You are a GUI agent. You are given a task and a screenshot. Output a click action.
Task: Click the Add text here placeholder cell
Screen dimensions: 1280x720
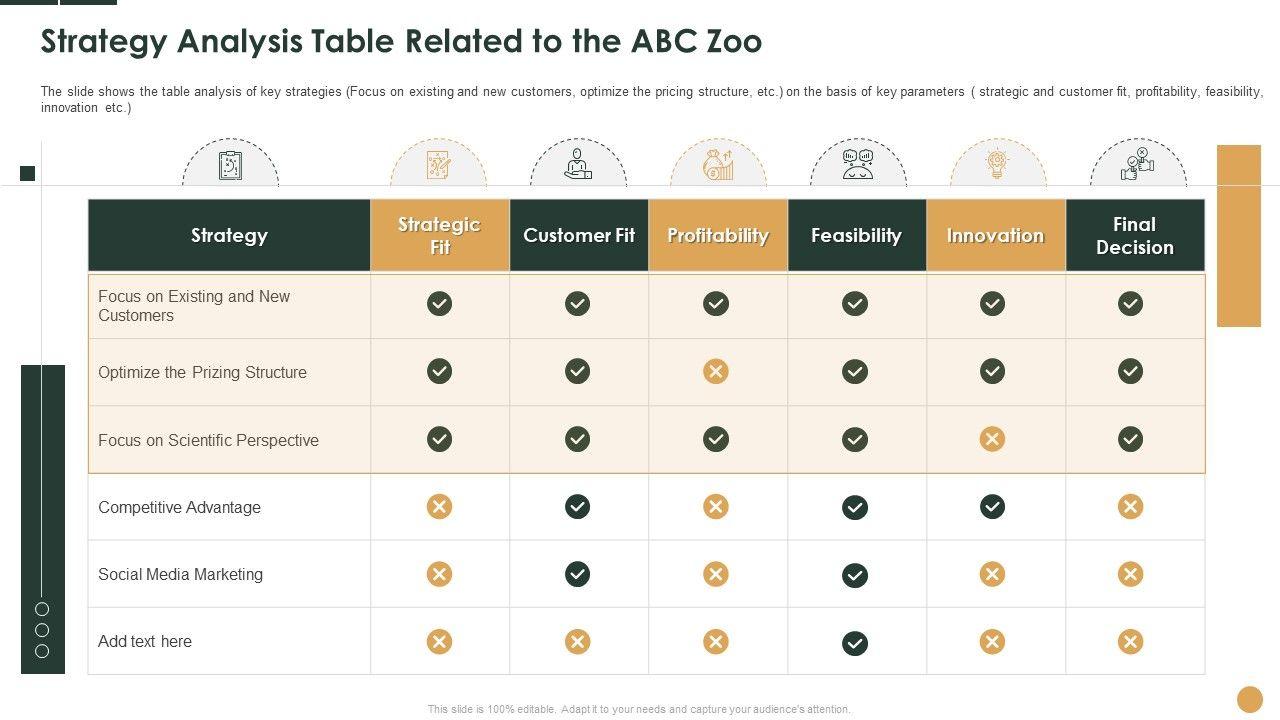[x=145, y=642]
